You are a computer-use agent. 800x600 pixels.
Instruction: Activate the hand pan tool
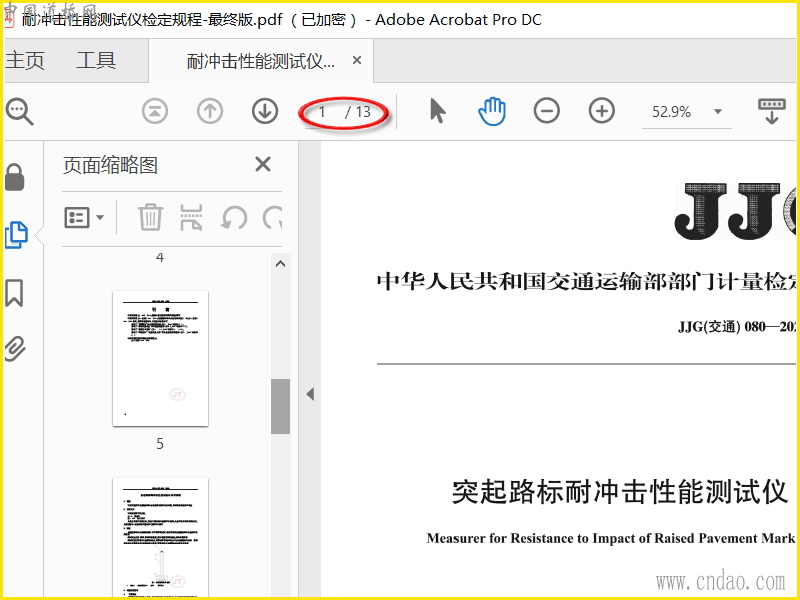(x=492, y=111)
